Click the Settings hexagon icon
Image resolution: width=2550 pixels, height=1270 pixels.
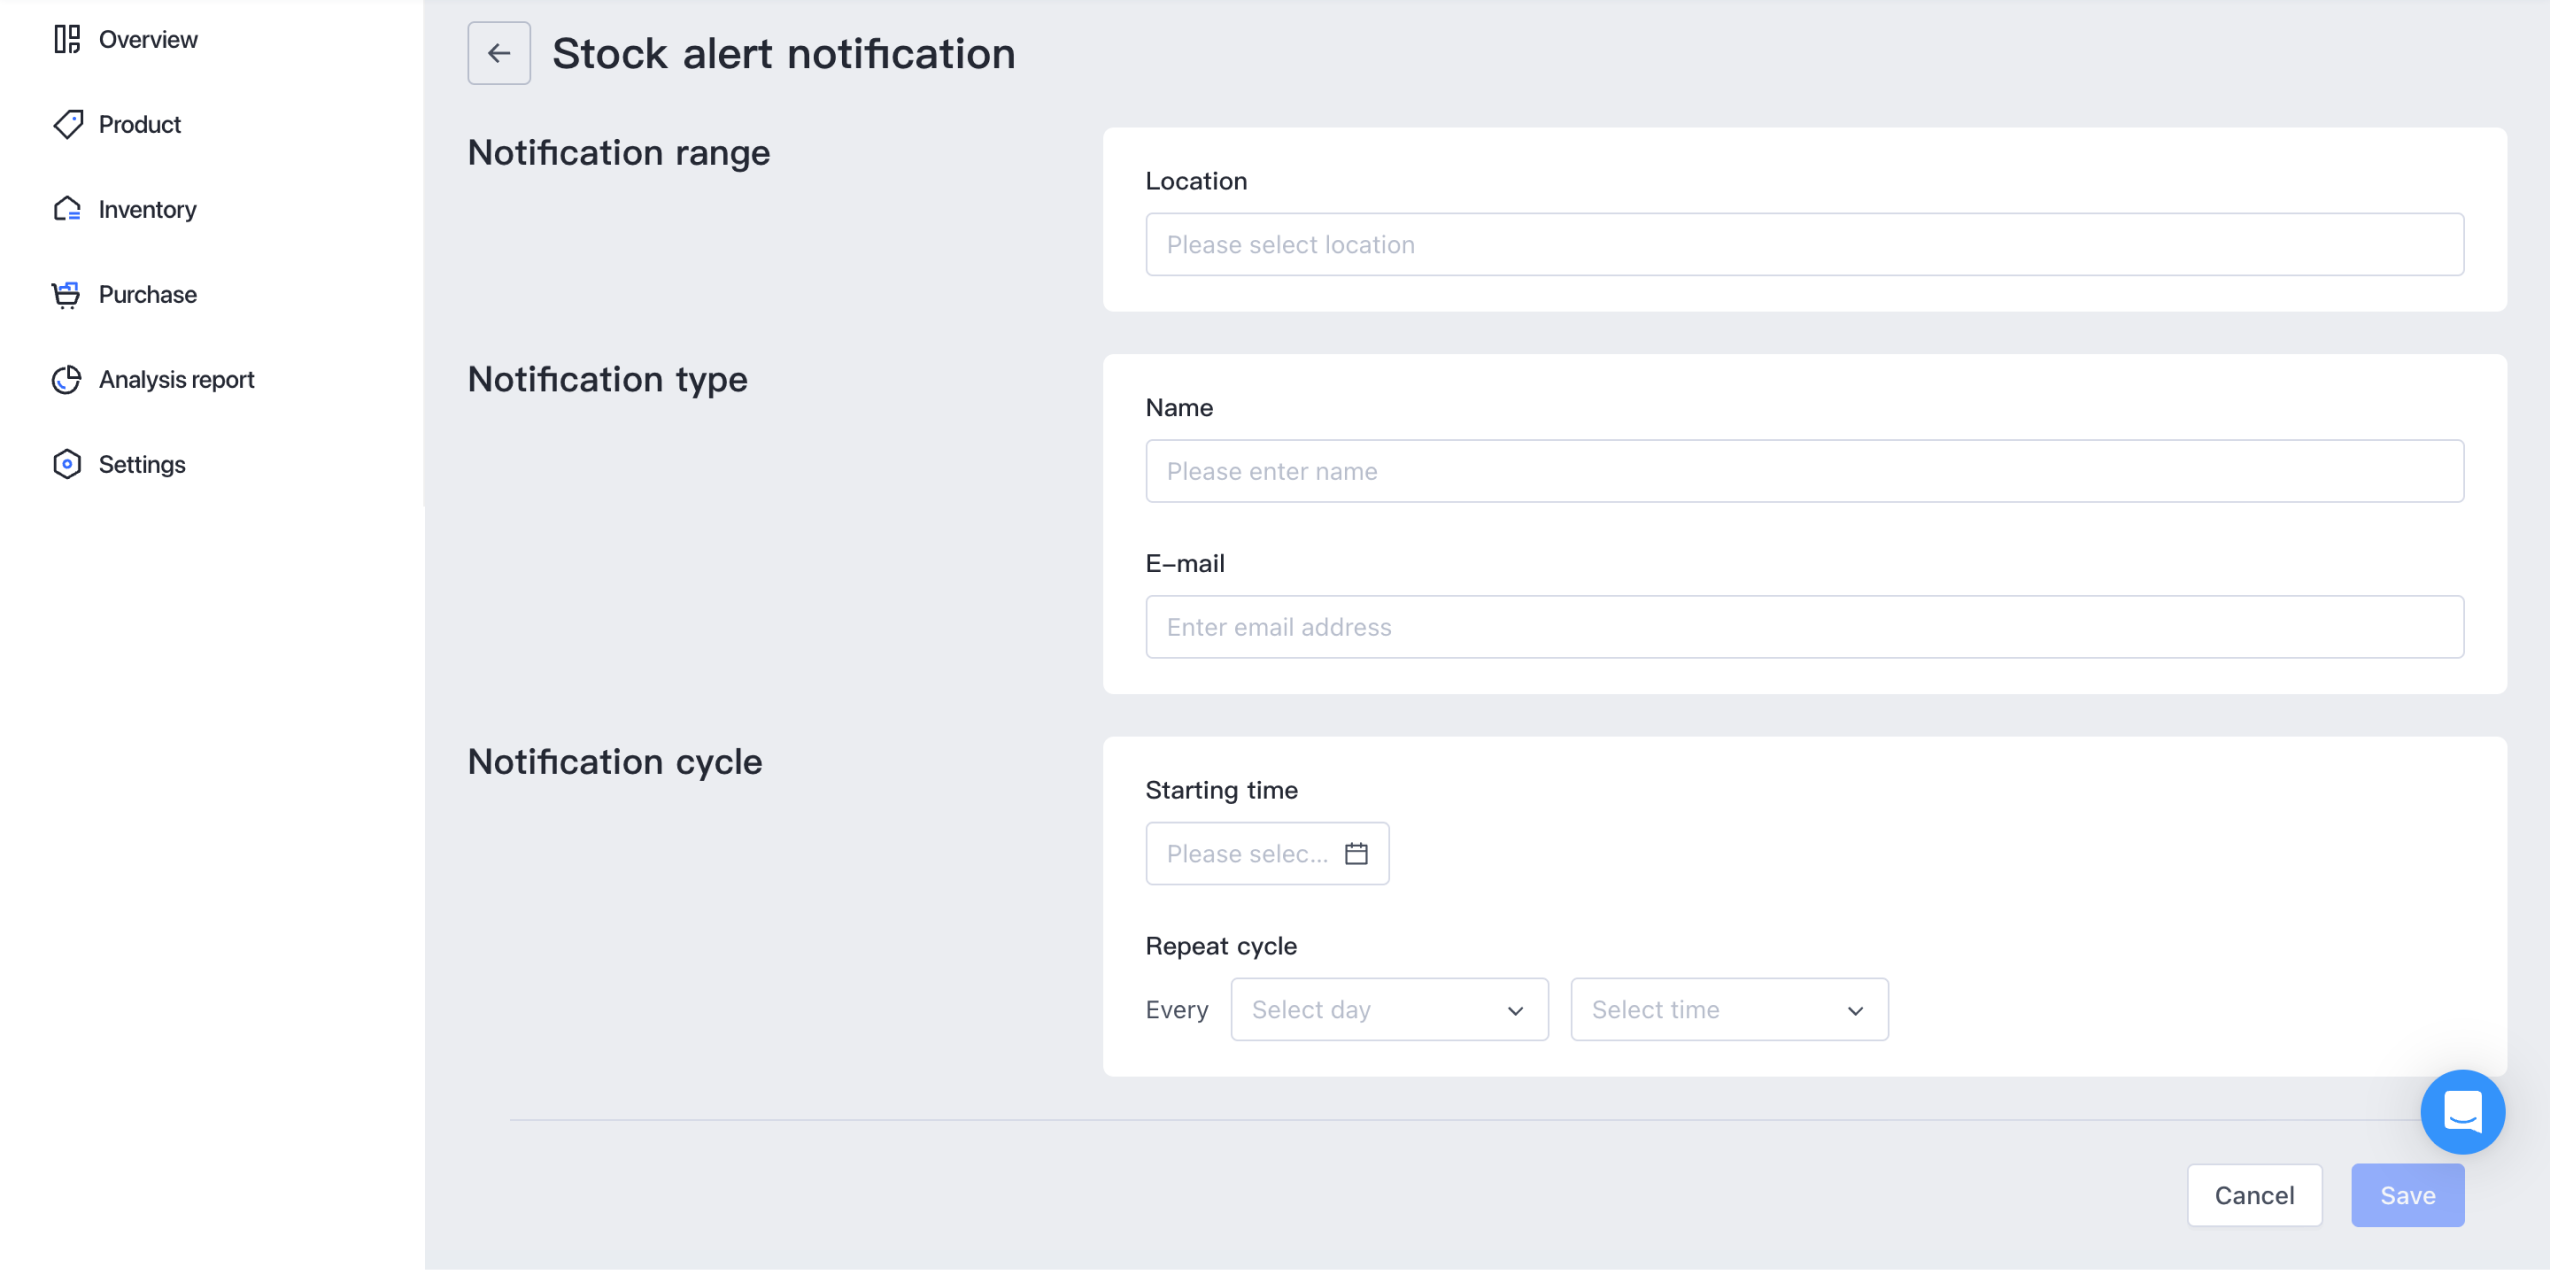point(67,464)
